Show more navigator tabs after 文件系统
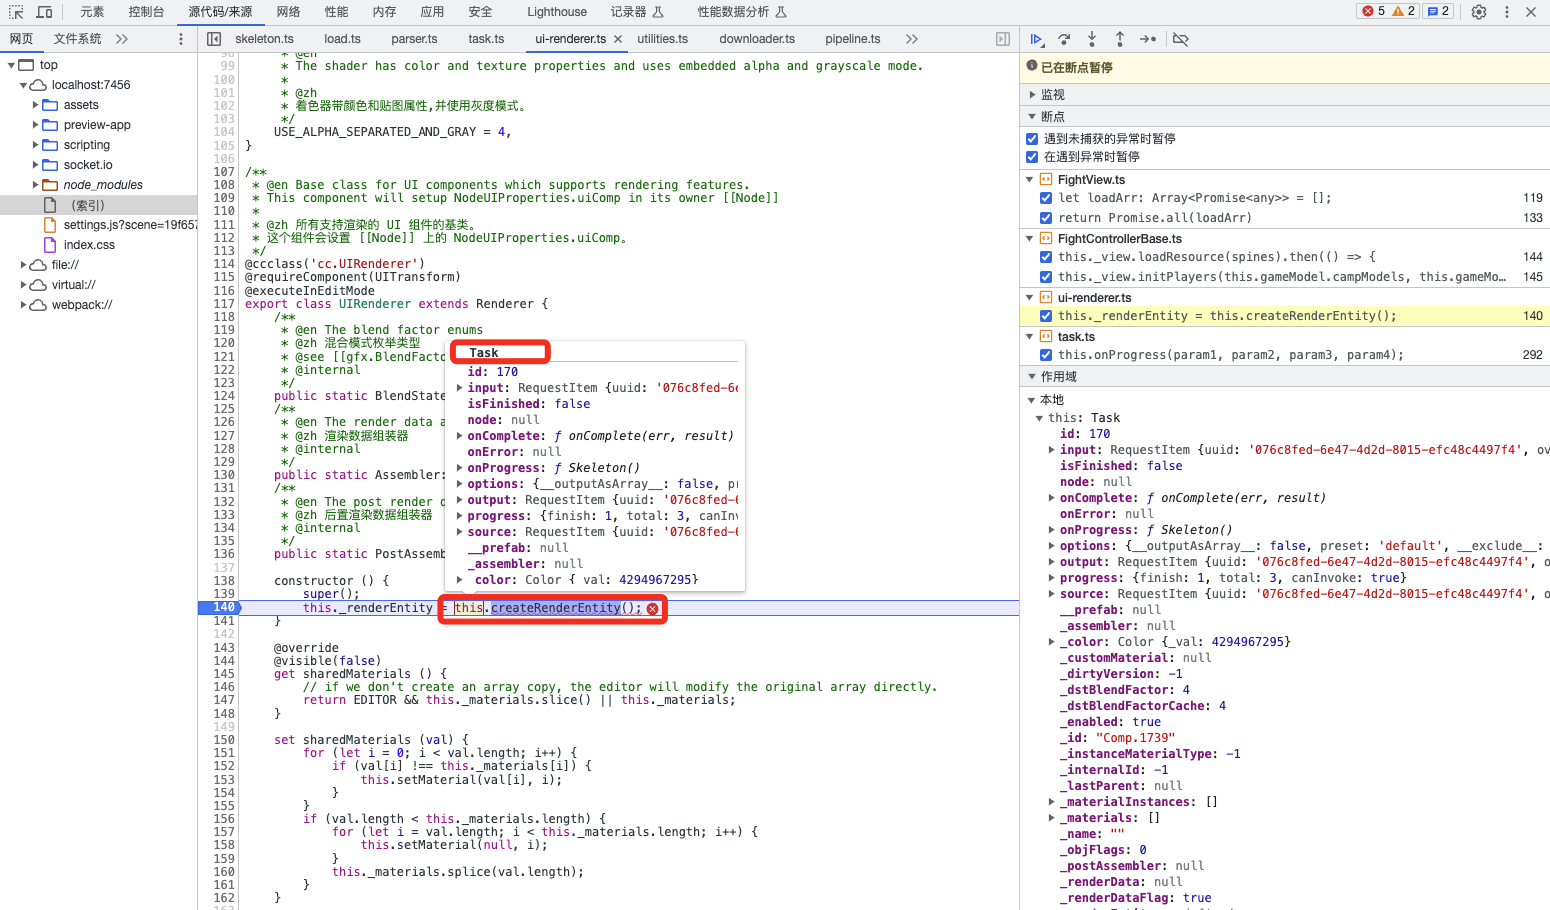This screenshot has width=1550, height=910. pos(122,39)
